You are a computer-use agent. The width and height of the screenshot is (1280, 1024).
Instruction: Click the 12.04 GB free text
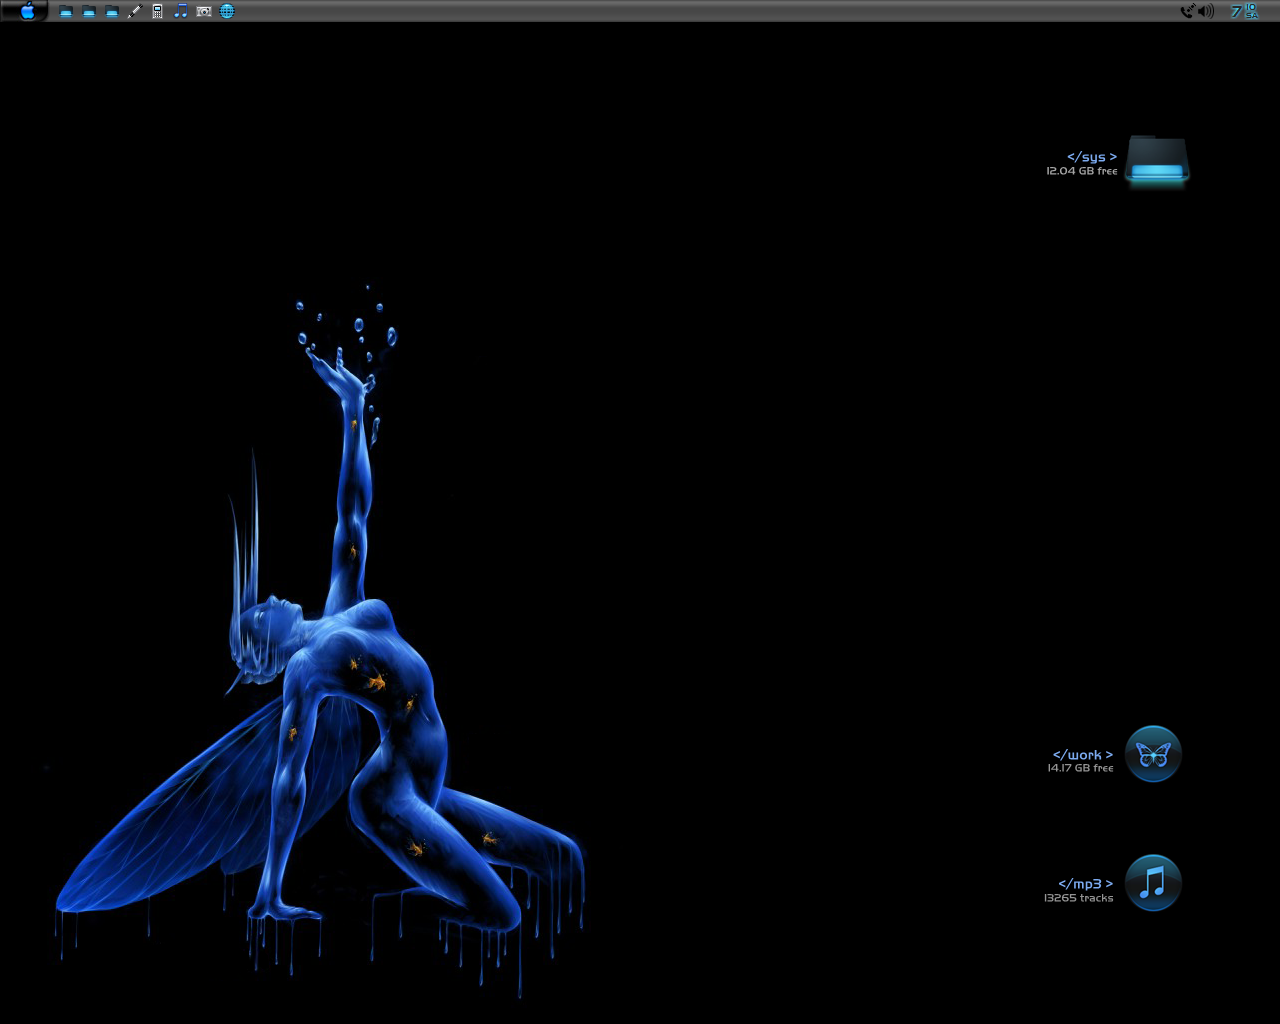1082,171
